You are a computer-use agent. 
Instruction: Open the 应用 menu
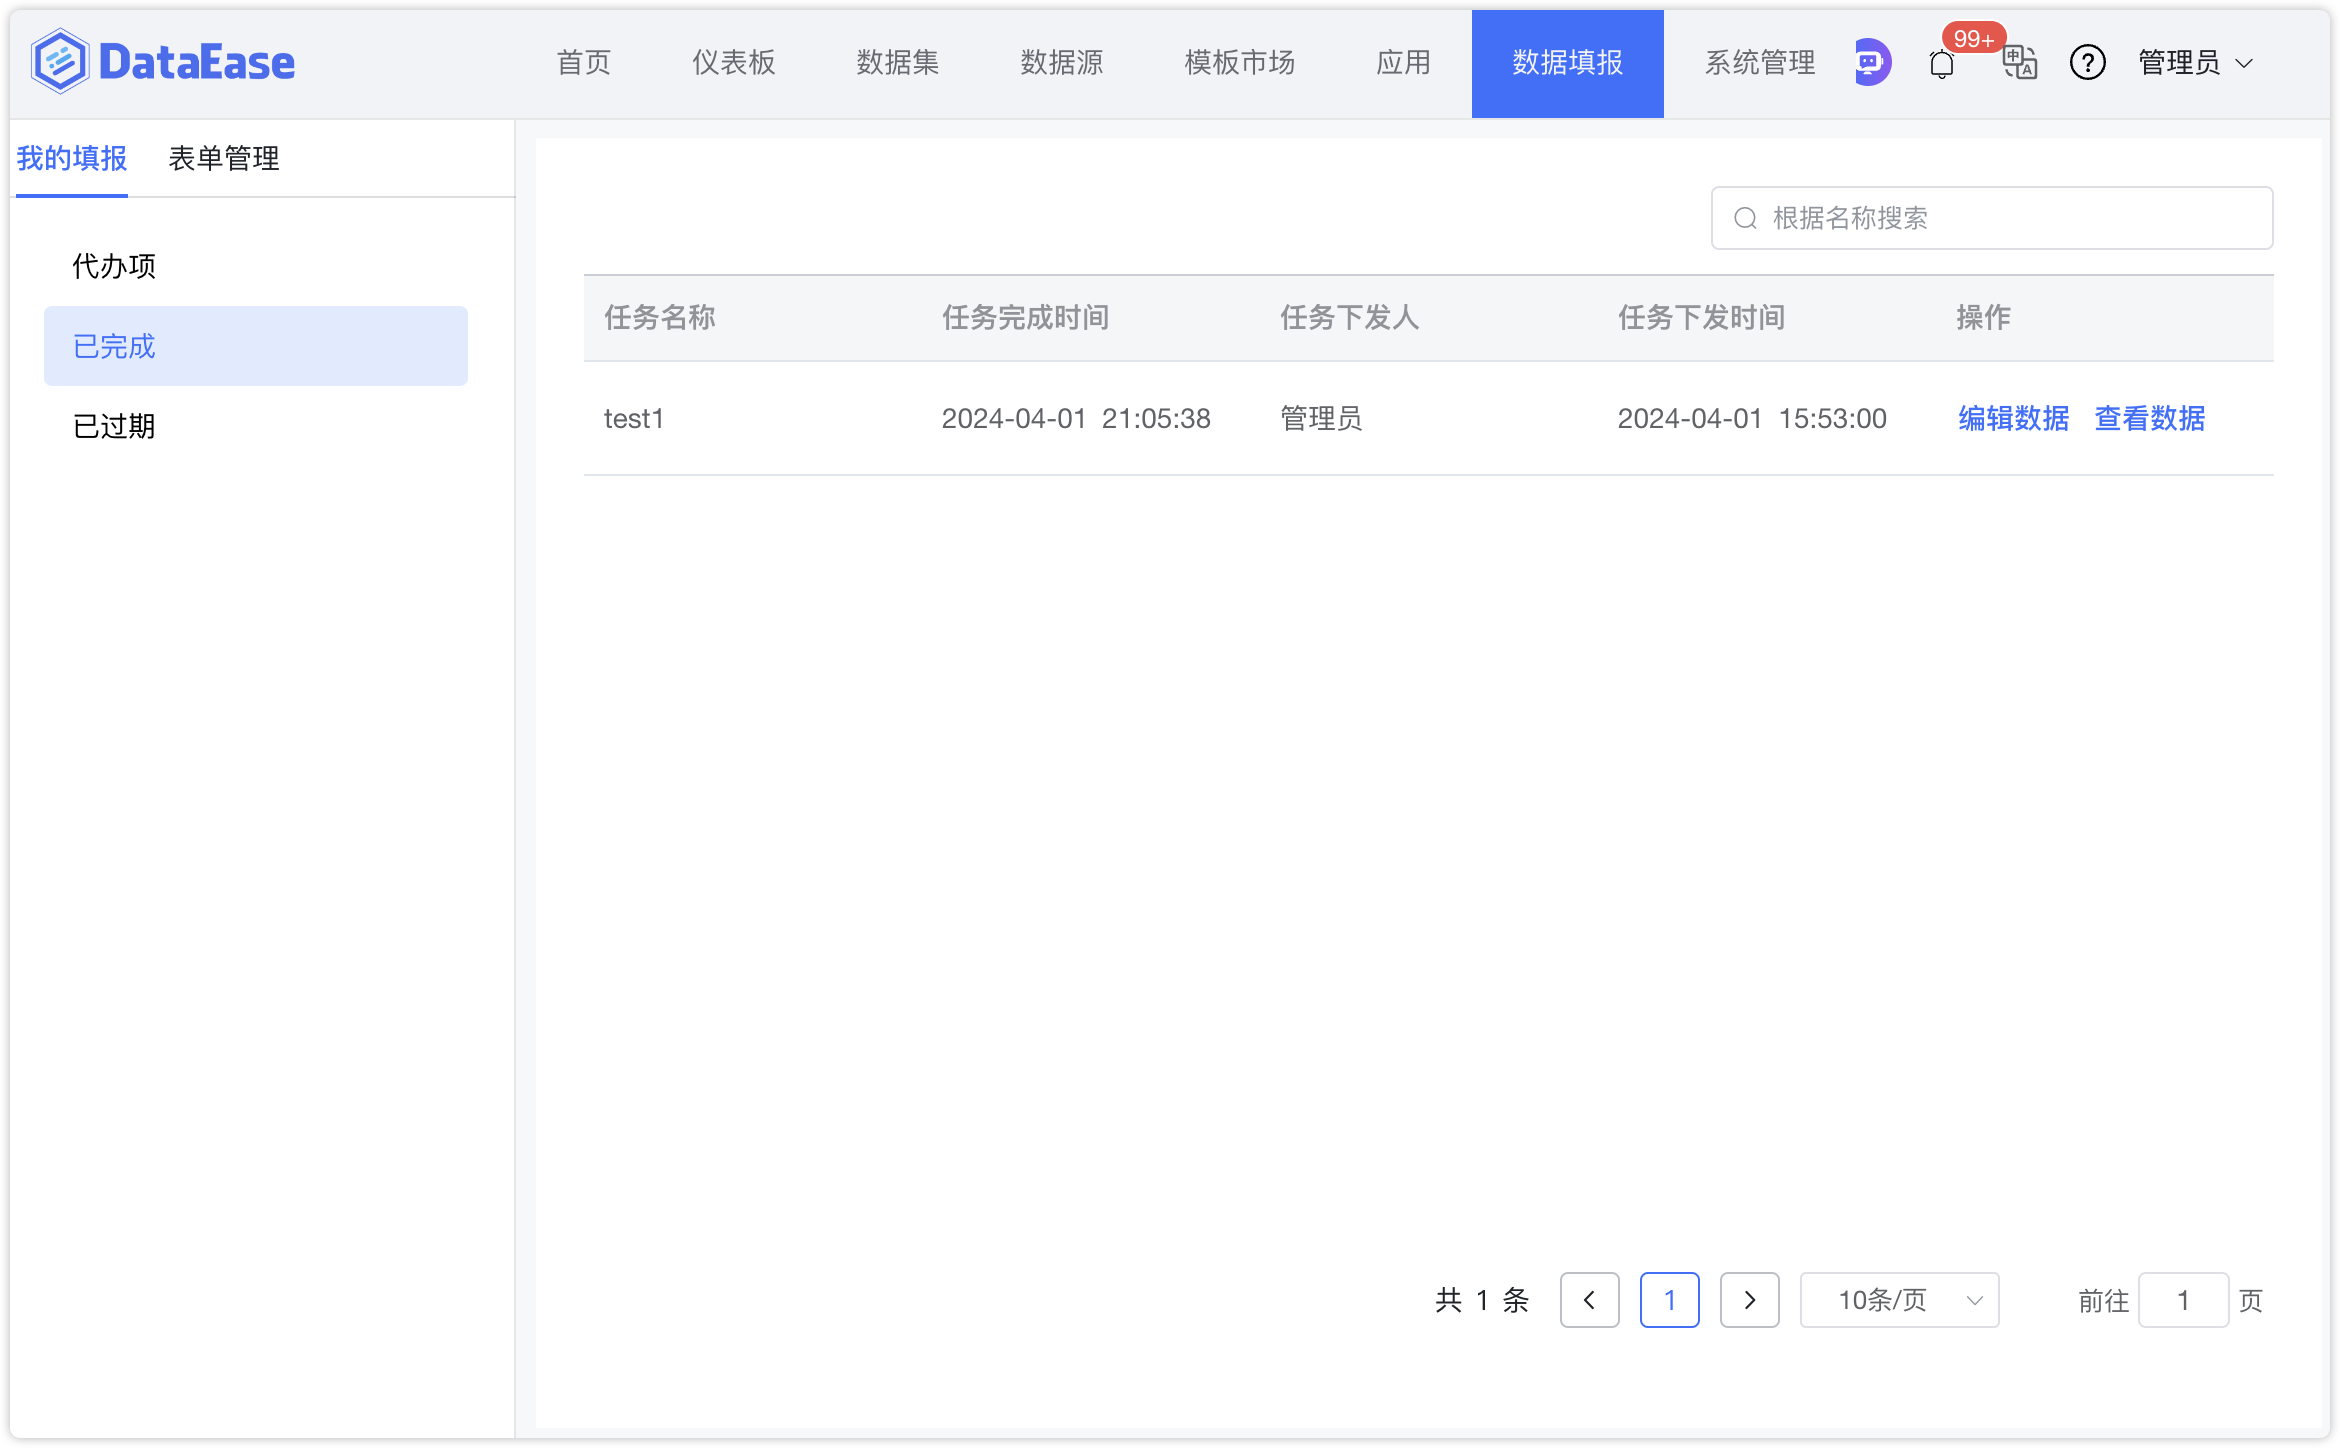[1404, 62]
